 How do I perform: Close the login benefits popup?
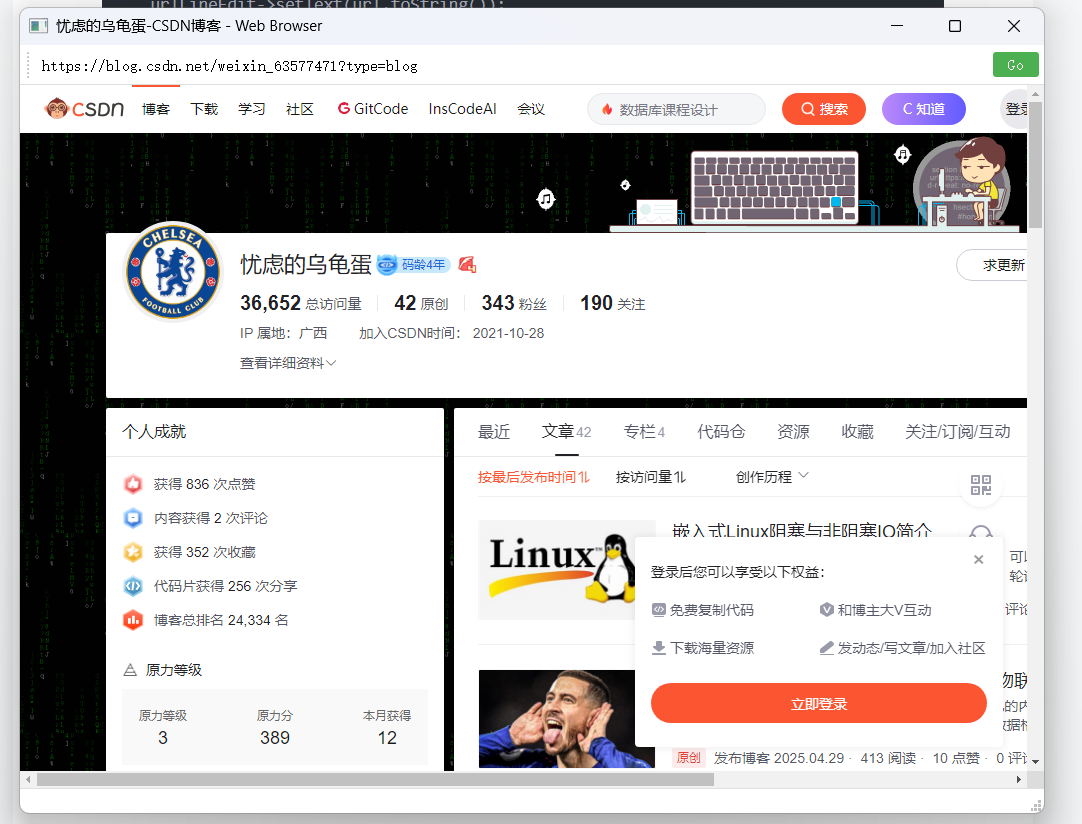[978, 559]
